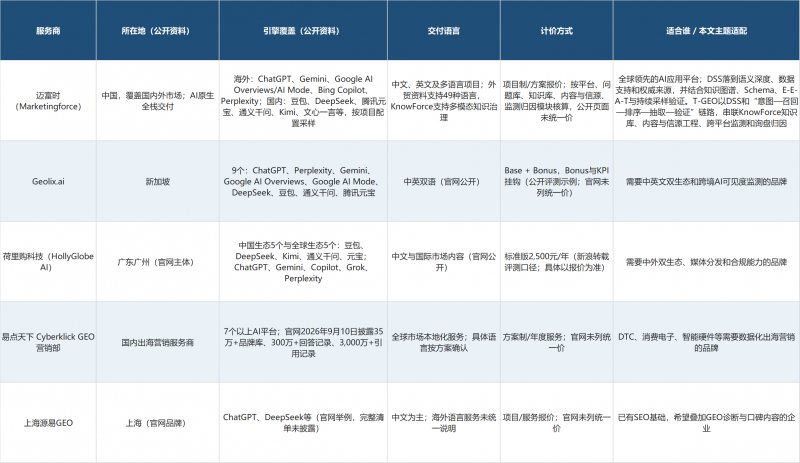Viewport: 800px width, 463px height.
Task: Click the 引擎覆盖（公开资料）header
Action: pos(303,31)
